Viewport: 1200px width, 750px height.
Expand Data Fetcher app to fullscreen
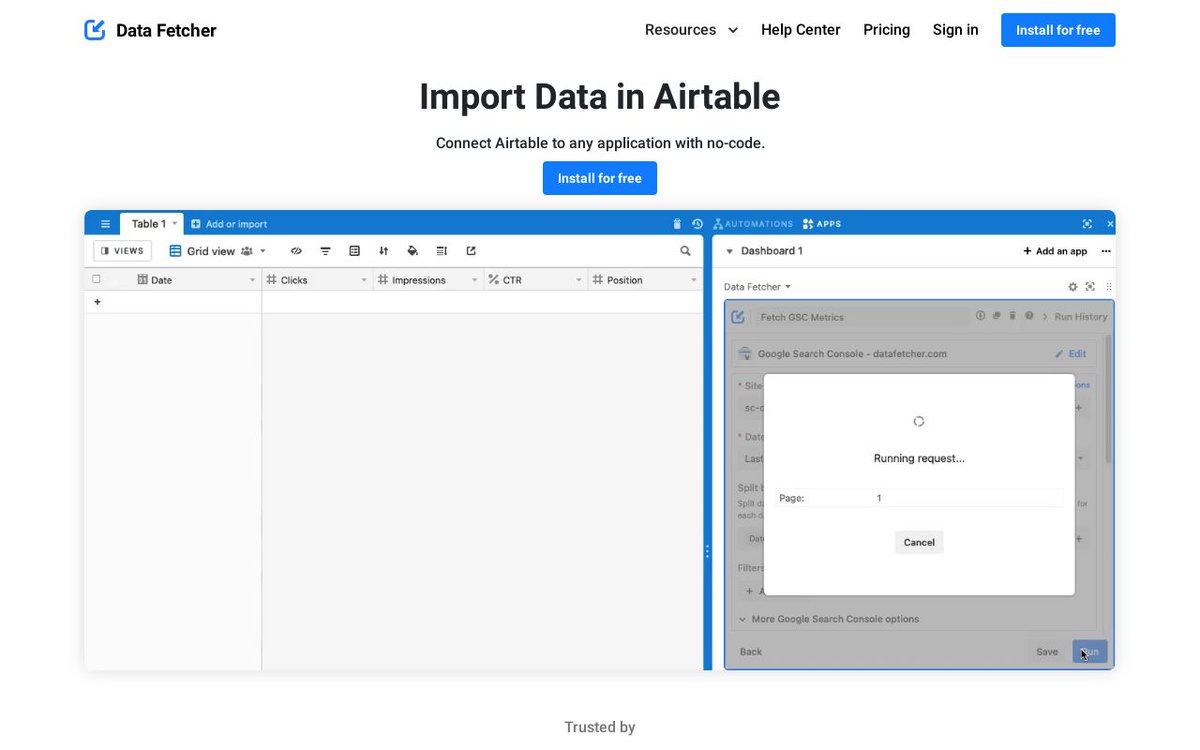coord(1090,287)
